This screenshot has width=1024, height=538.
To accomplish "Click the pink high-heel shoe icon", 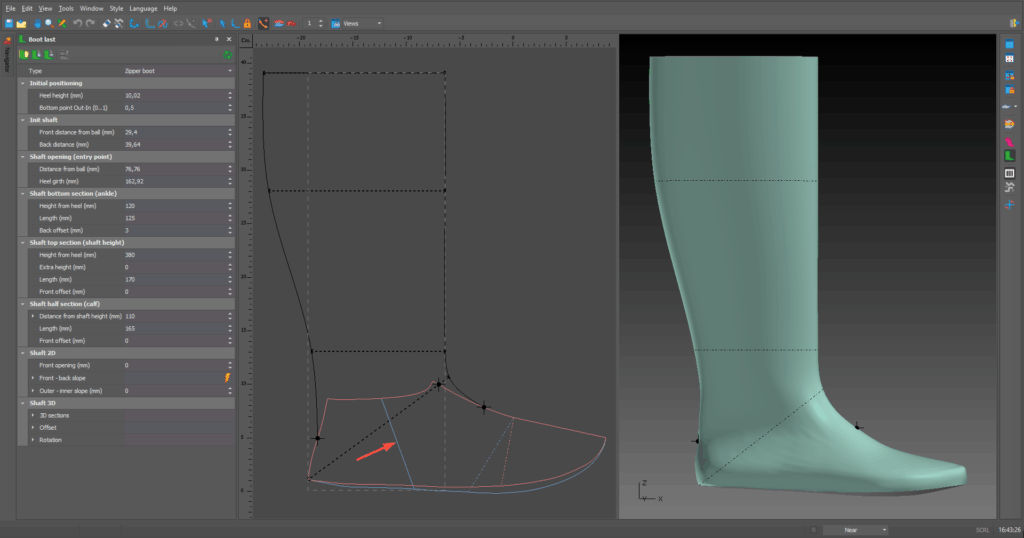I will click(1010, 140).
